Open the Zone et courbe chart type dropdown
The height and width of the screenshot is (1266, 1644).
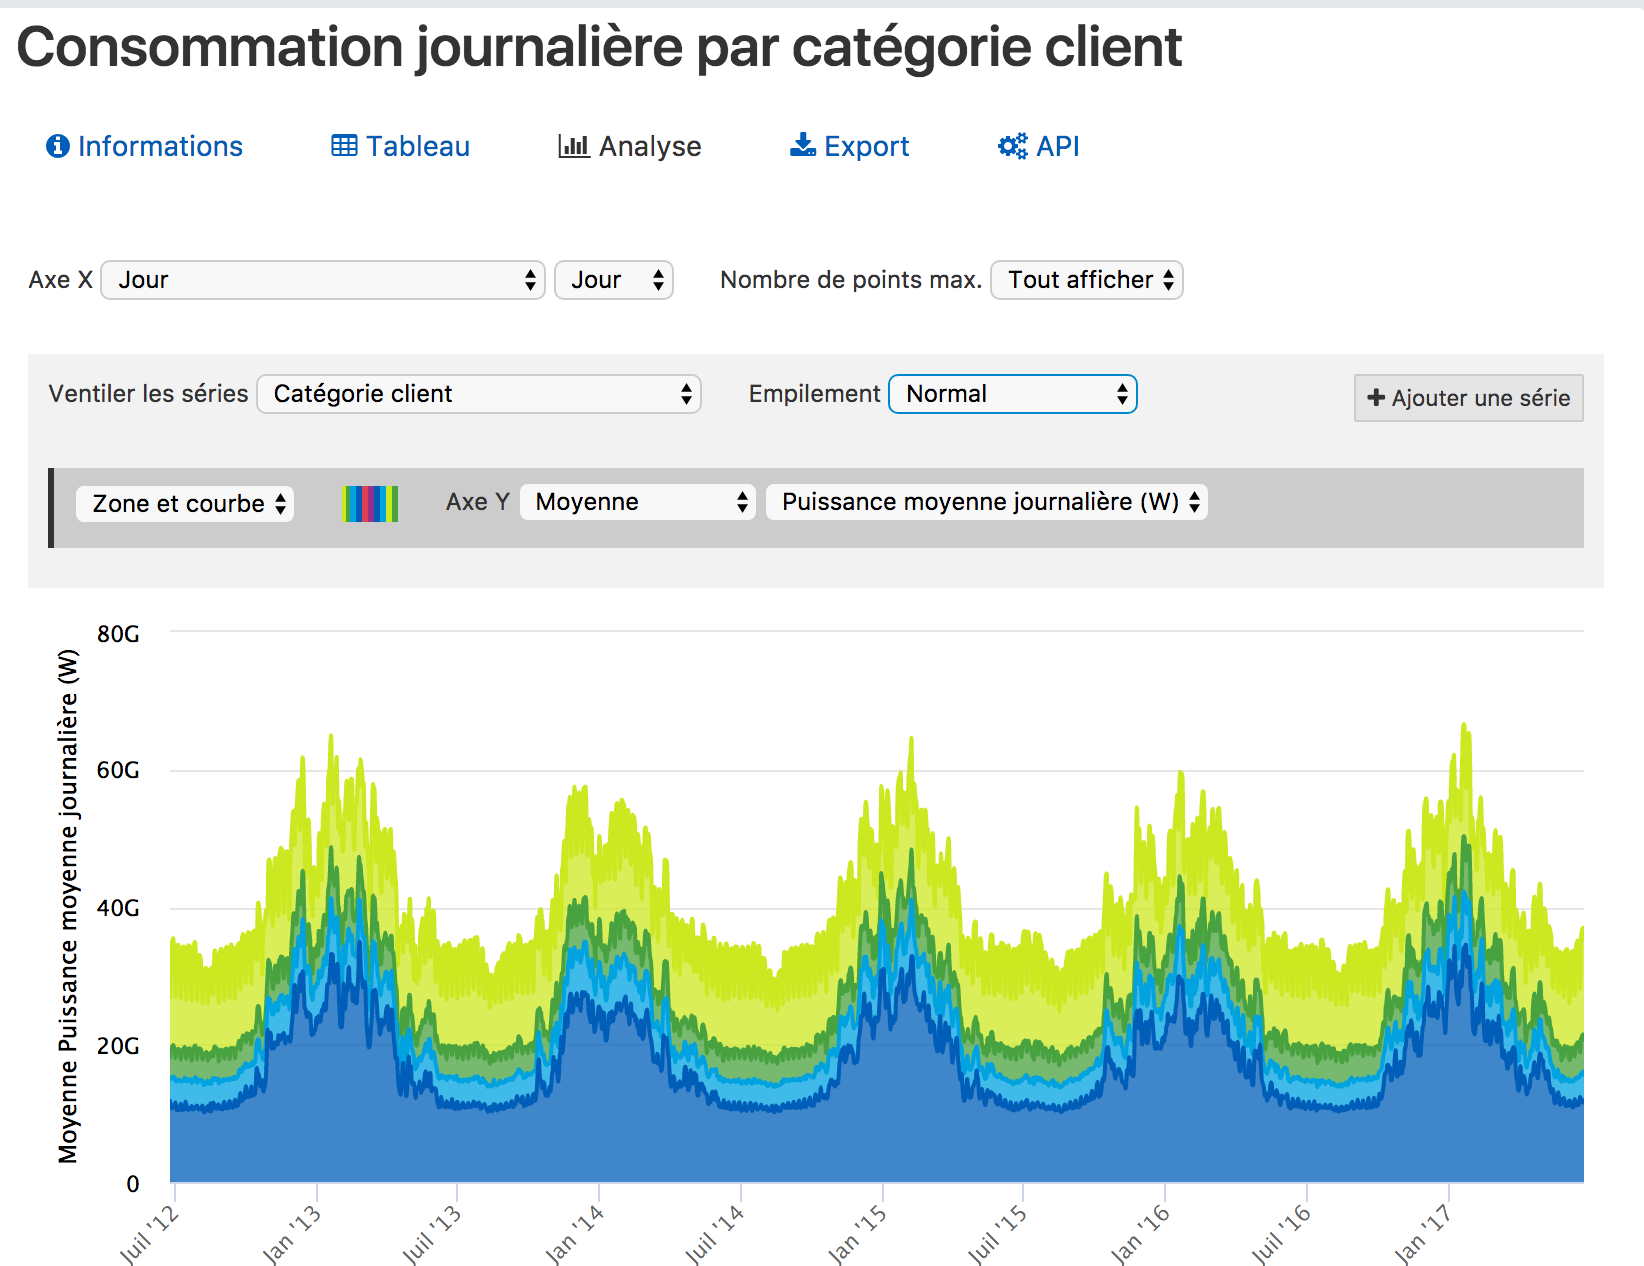[x=185, y=503]
